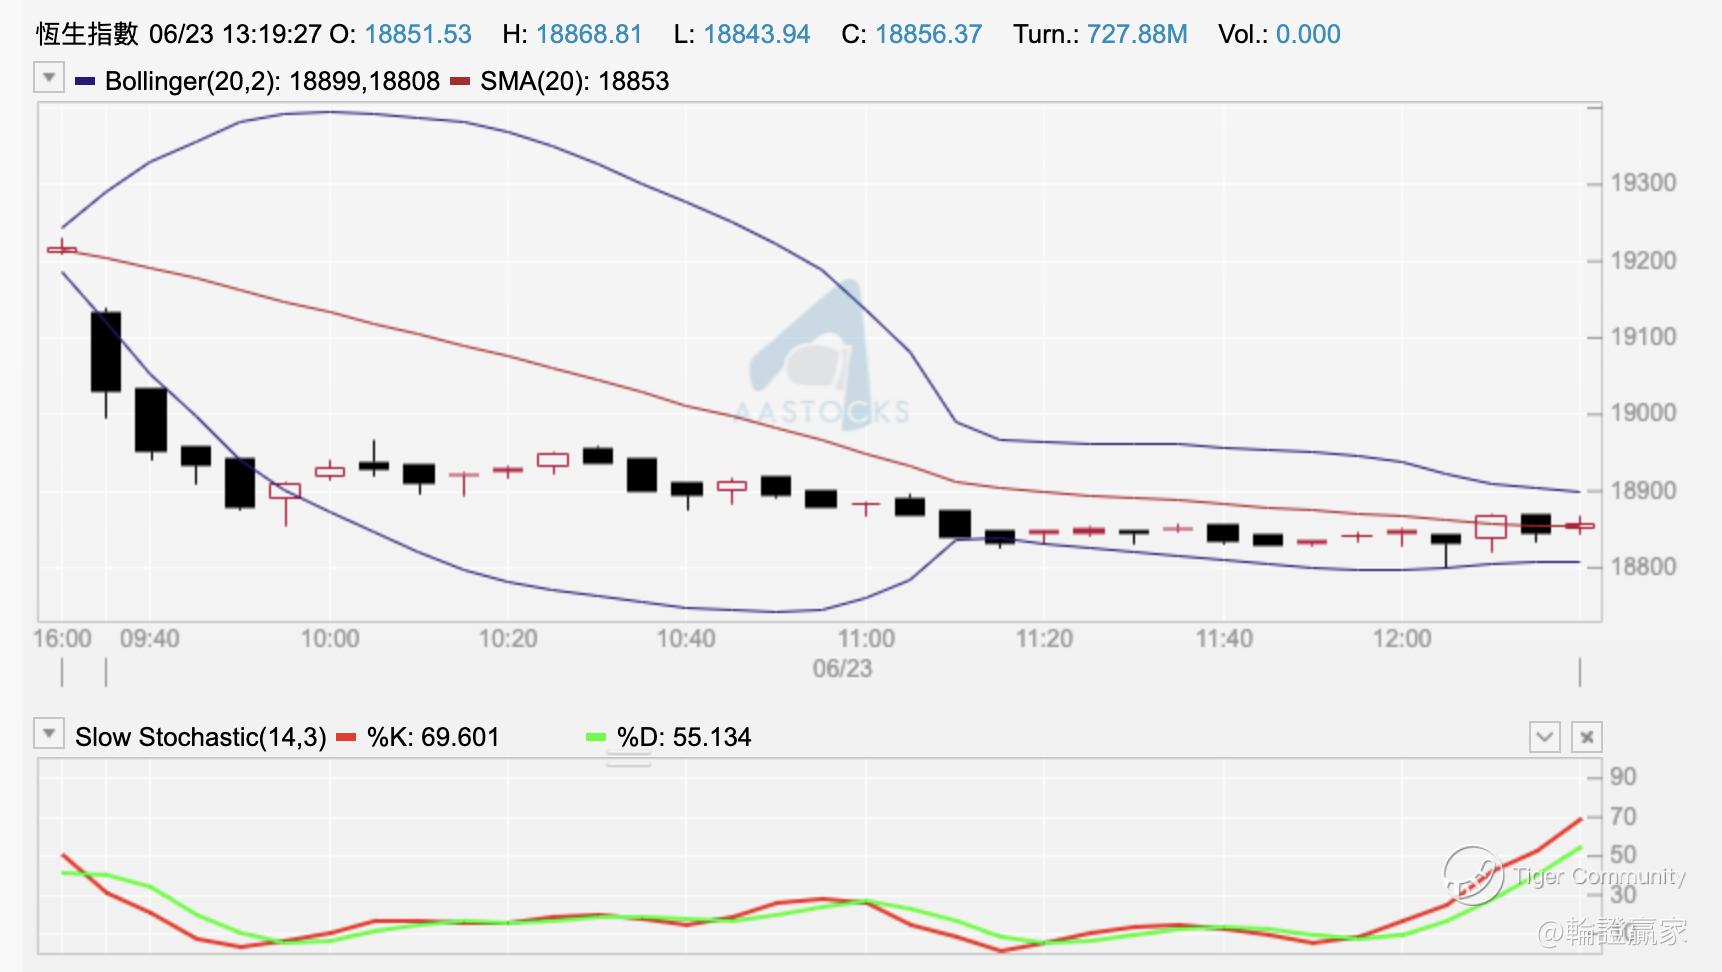Image resolution: width=1722 pixels, height=972 pixels.
Task: Open the Slow Stochastic indicator dropdown arrow
Action: (49, 734)
